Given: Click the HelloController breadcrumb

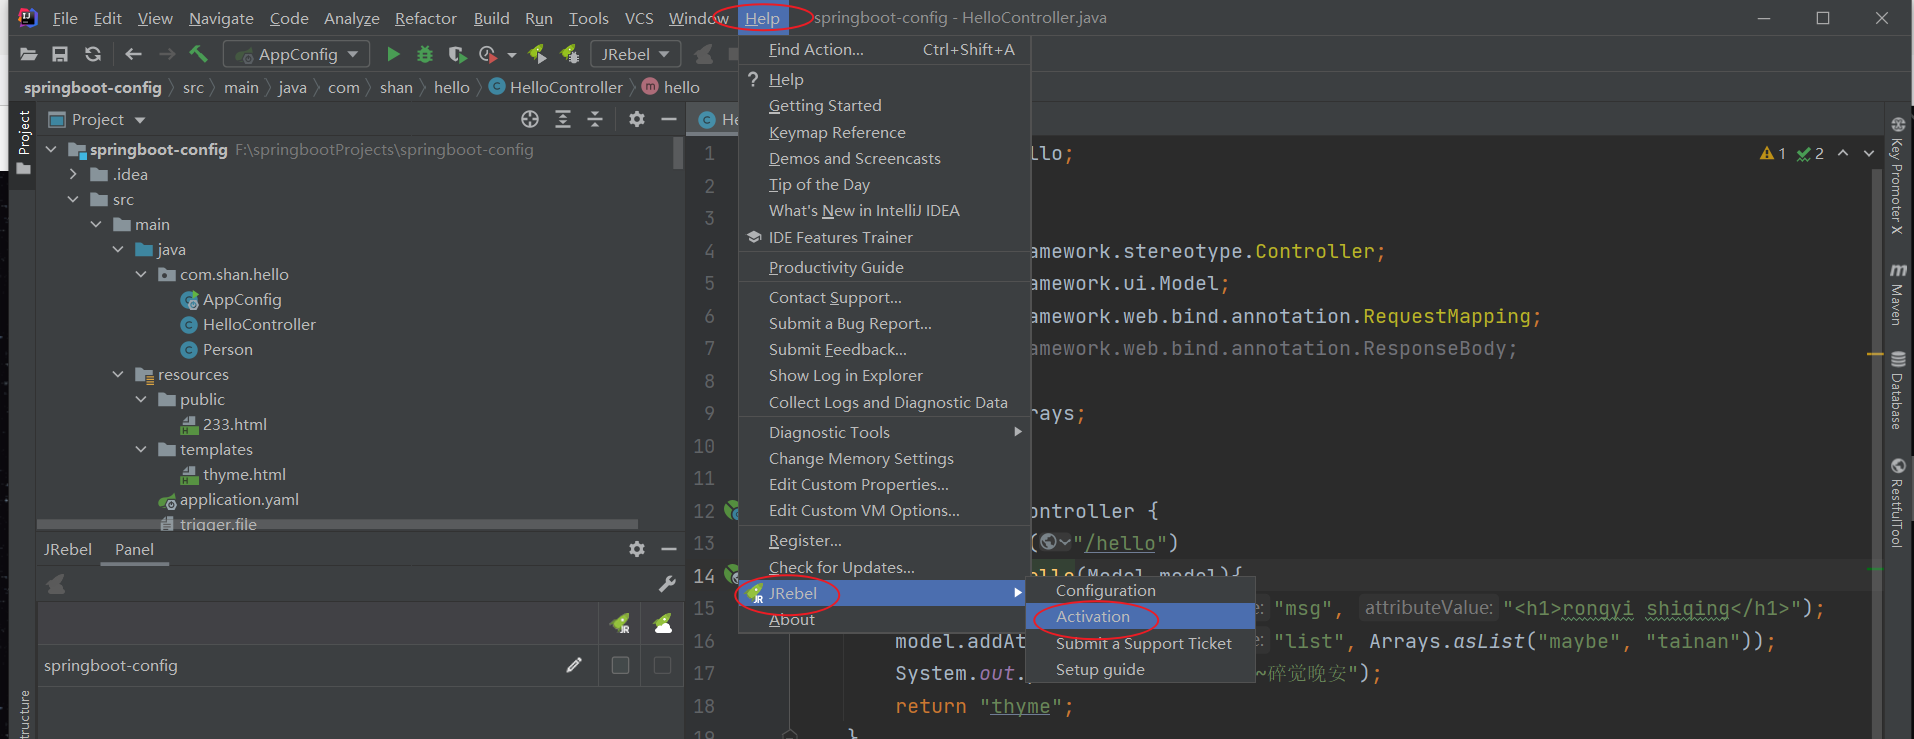Looking at the screenshot, I should tap(555, 87).
